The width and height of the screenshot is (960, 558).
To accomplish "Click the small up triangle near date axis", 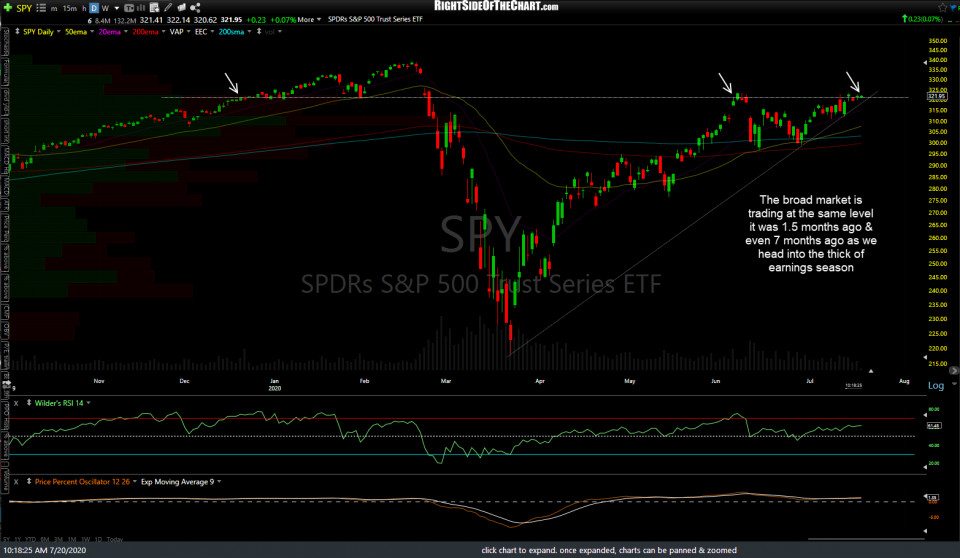I will click(871, 371).
